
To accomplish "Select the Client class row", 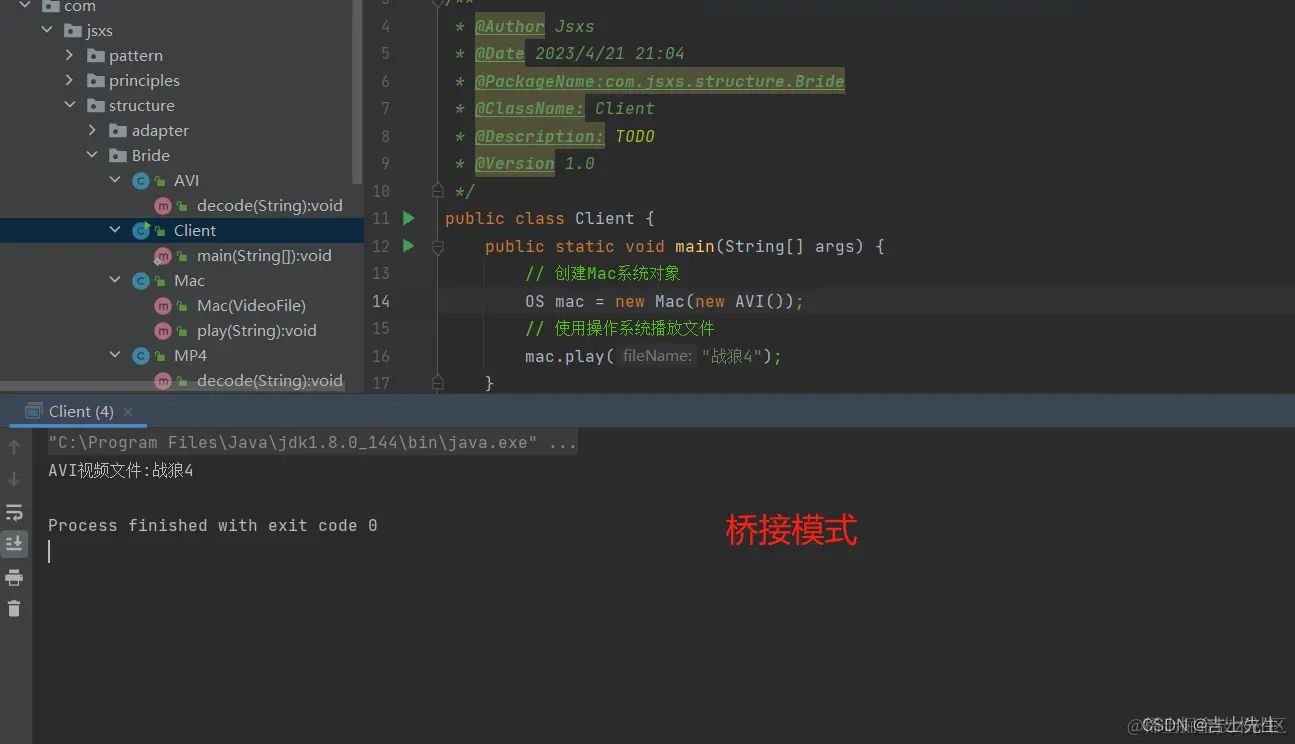I will point(182,230).
